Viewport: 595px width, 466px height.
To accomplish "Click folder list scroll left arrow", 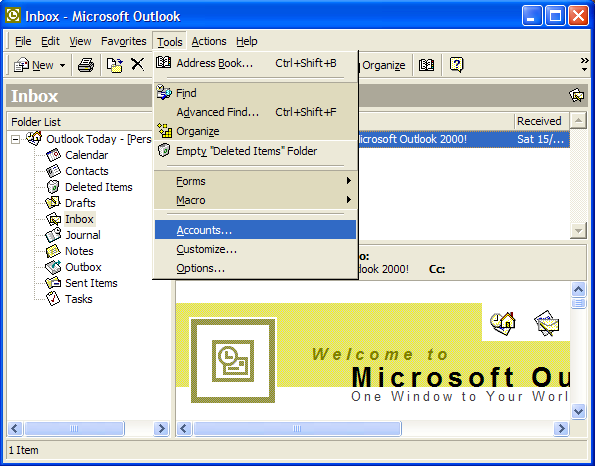I will (x=15, y=428).
